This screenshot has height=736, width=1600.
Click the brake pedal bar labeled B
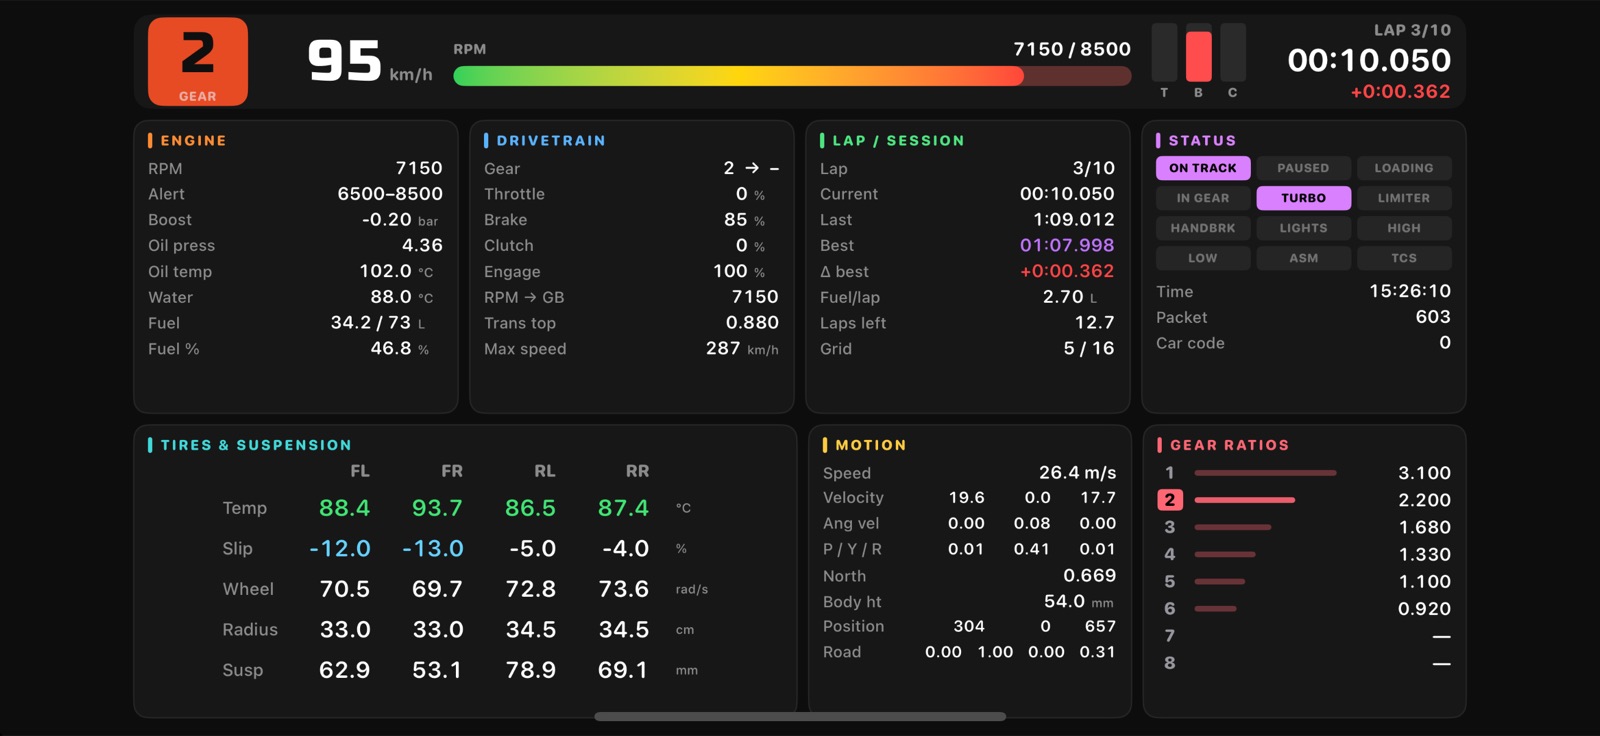click(x=1198, y=53)
